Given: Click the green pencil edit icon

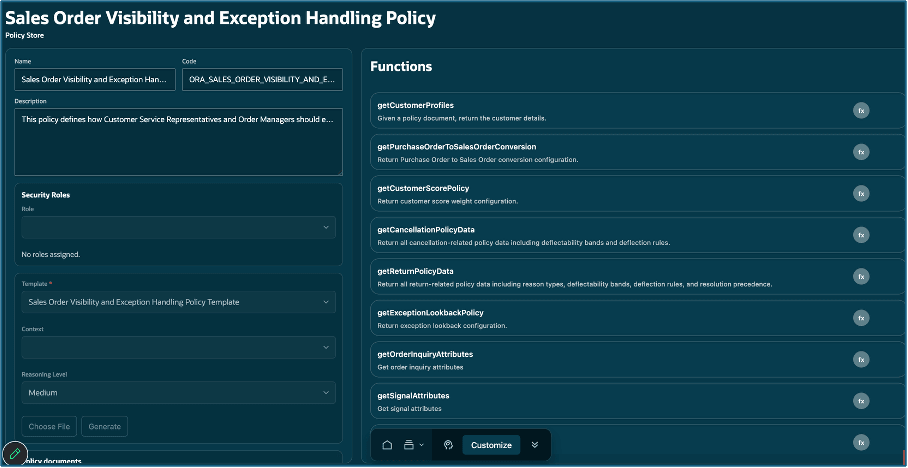Looking at the screenshot, I should 15,453.
